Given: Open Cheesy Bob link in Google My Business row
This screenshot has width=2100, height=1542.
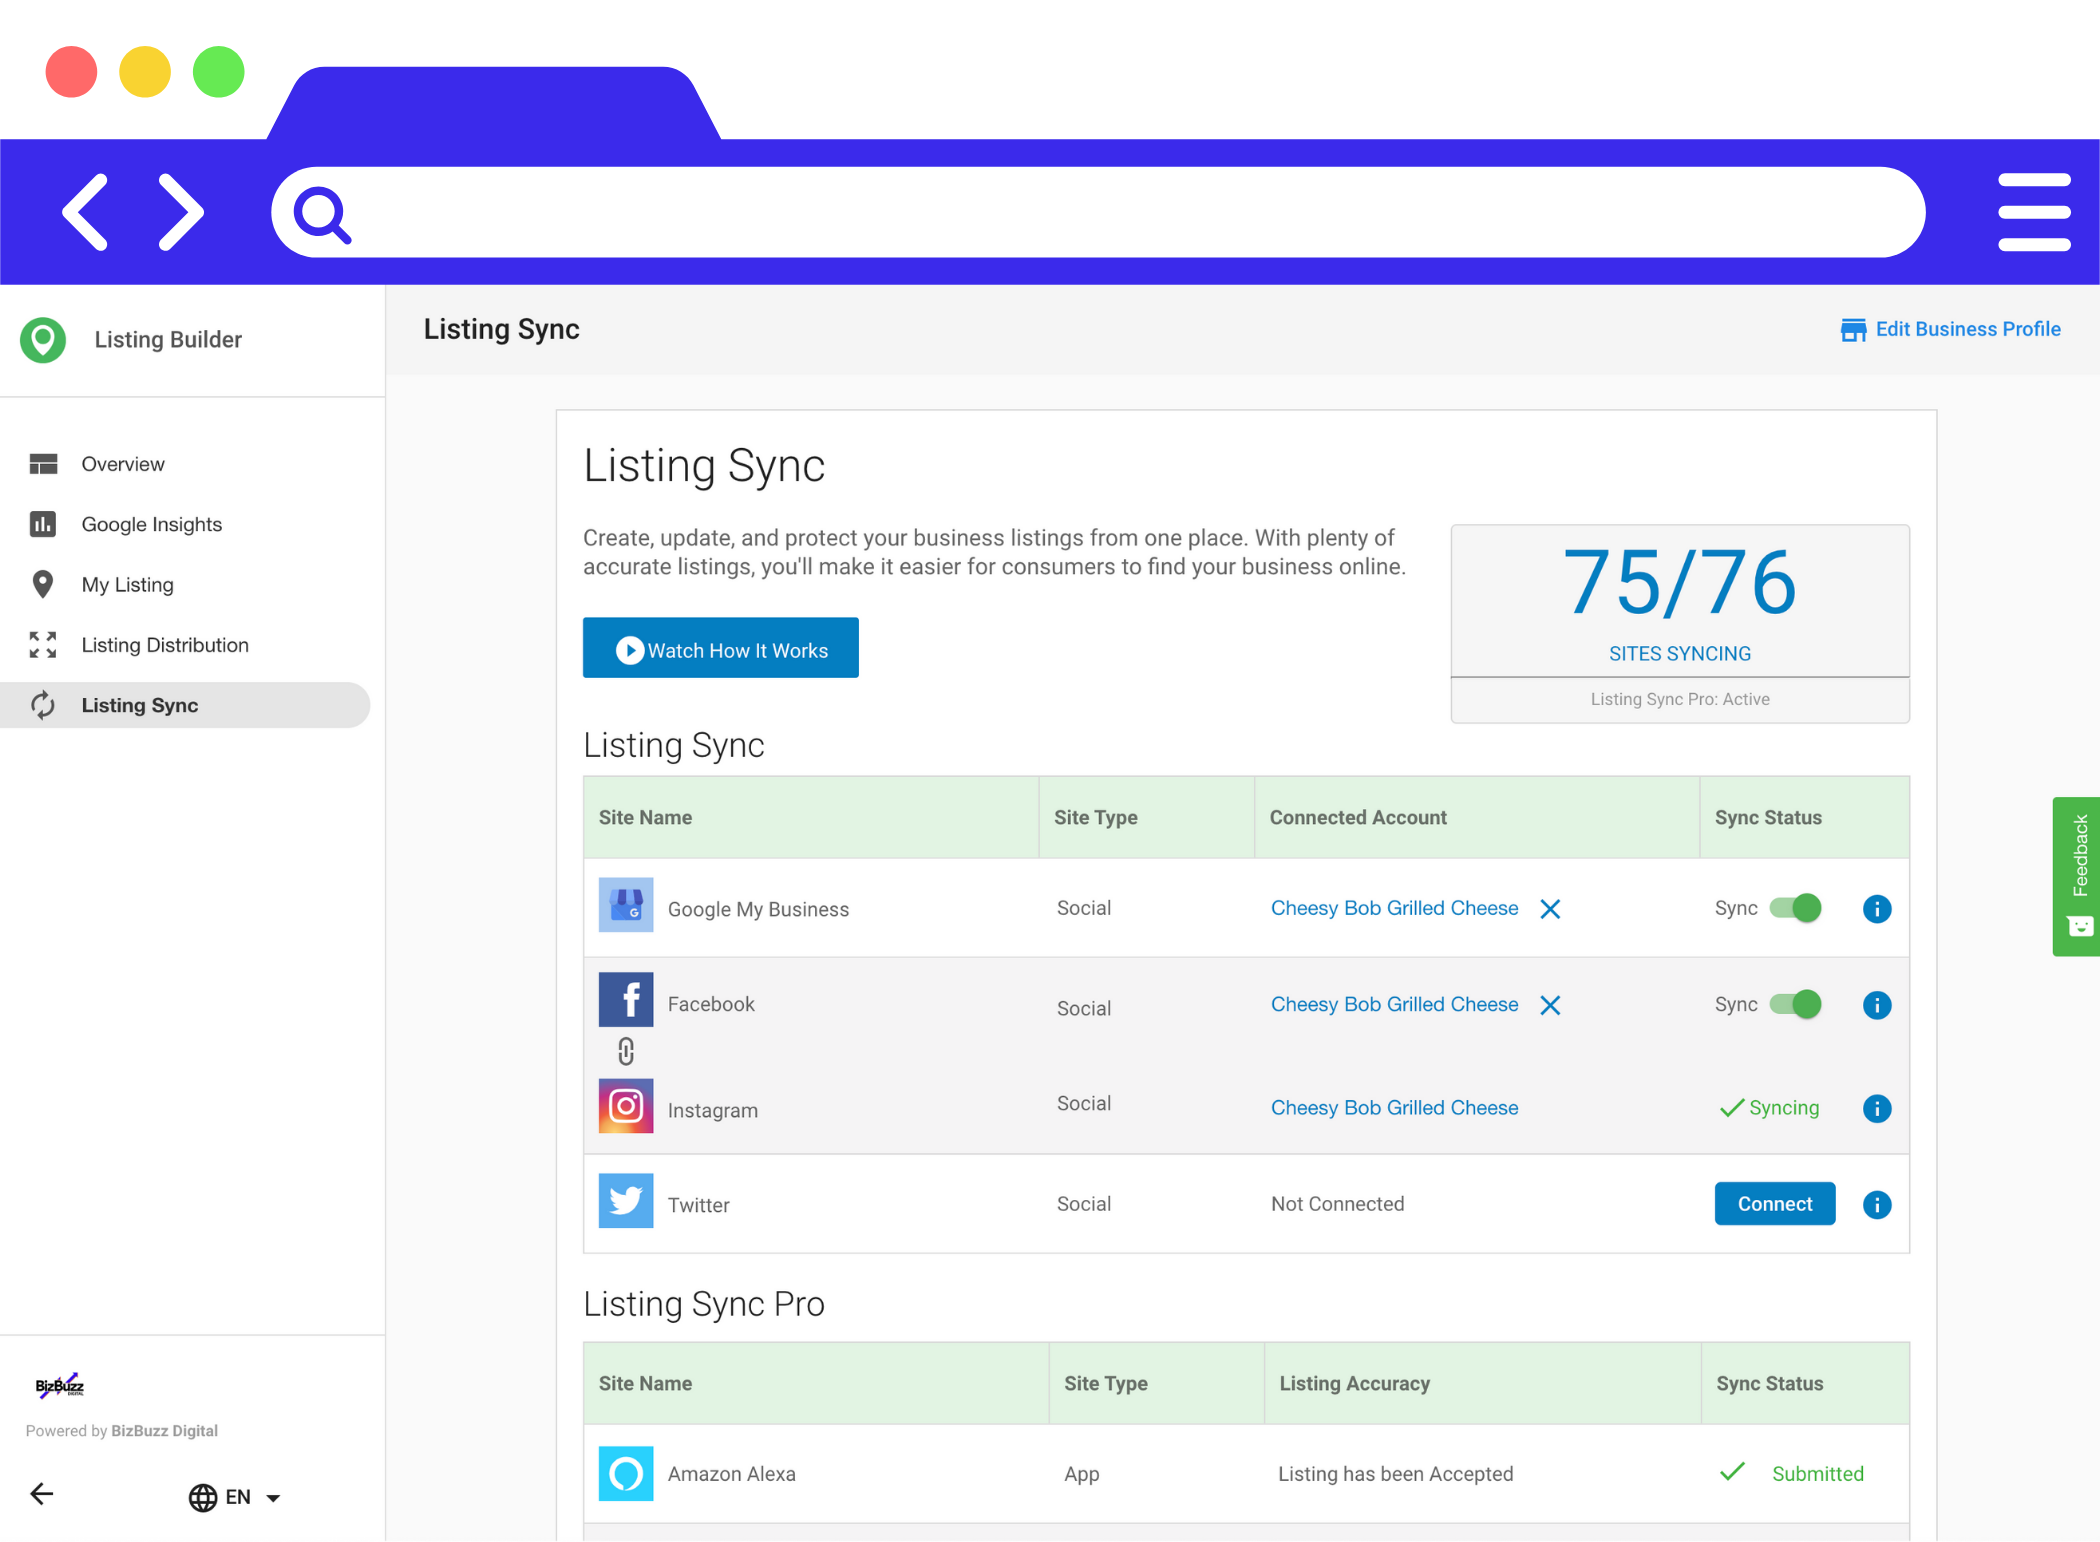Looking at the screenshot, I should (1394, 908).
